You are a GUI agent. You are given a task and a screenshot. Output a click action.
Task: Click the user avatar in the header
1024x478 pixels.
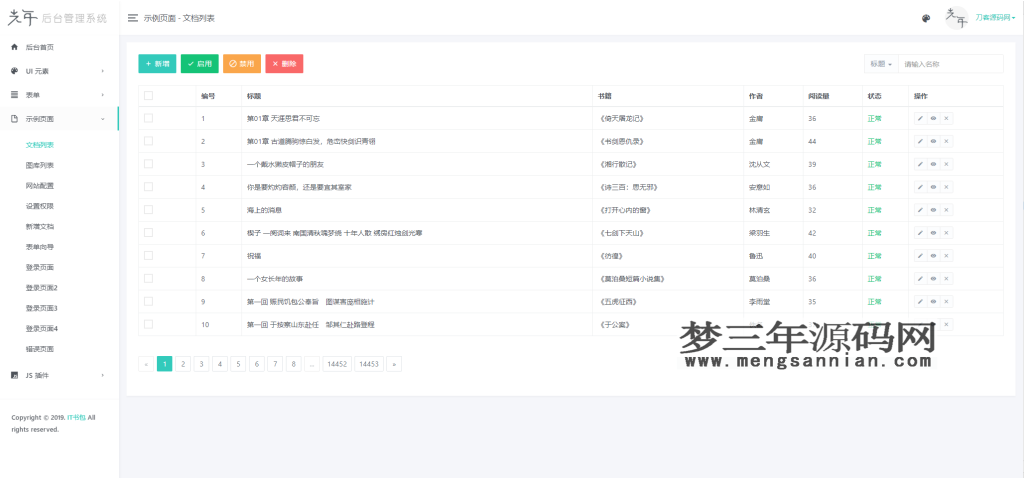957,18
